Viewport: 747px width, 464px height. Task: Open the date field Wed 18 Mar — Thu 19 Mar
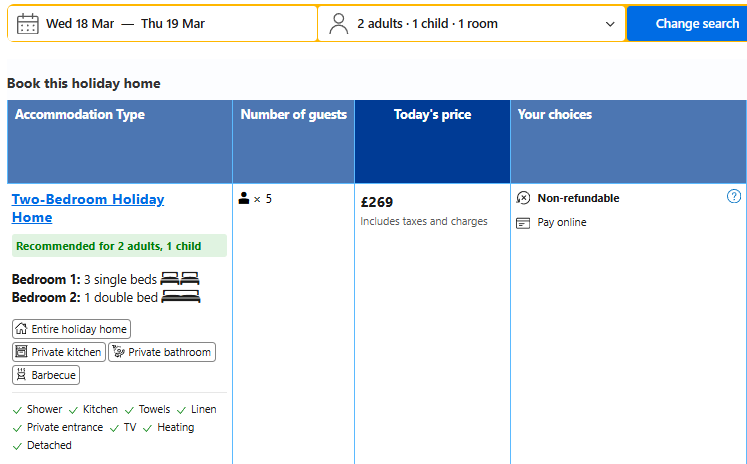click(x=162, y=24)
